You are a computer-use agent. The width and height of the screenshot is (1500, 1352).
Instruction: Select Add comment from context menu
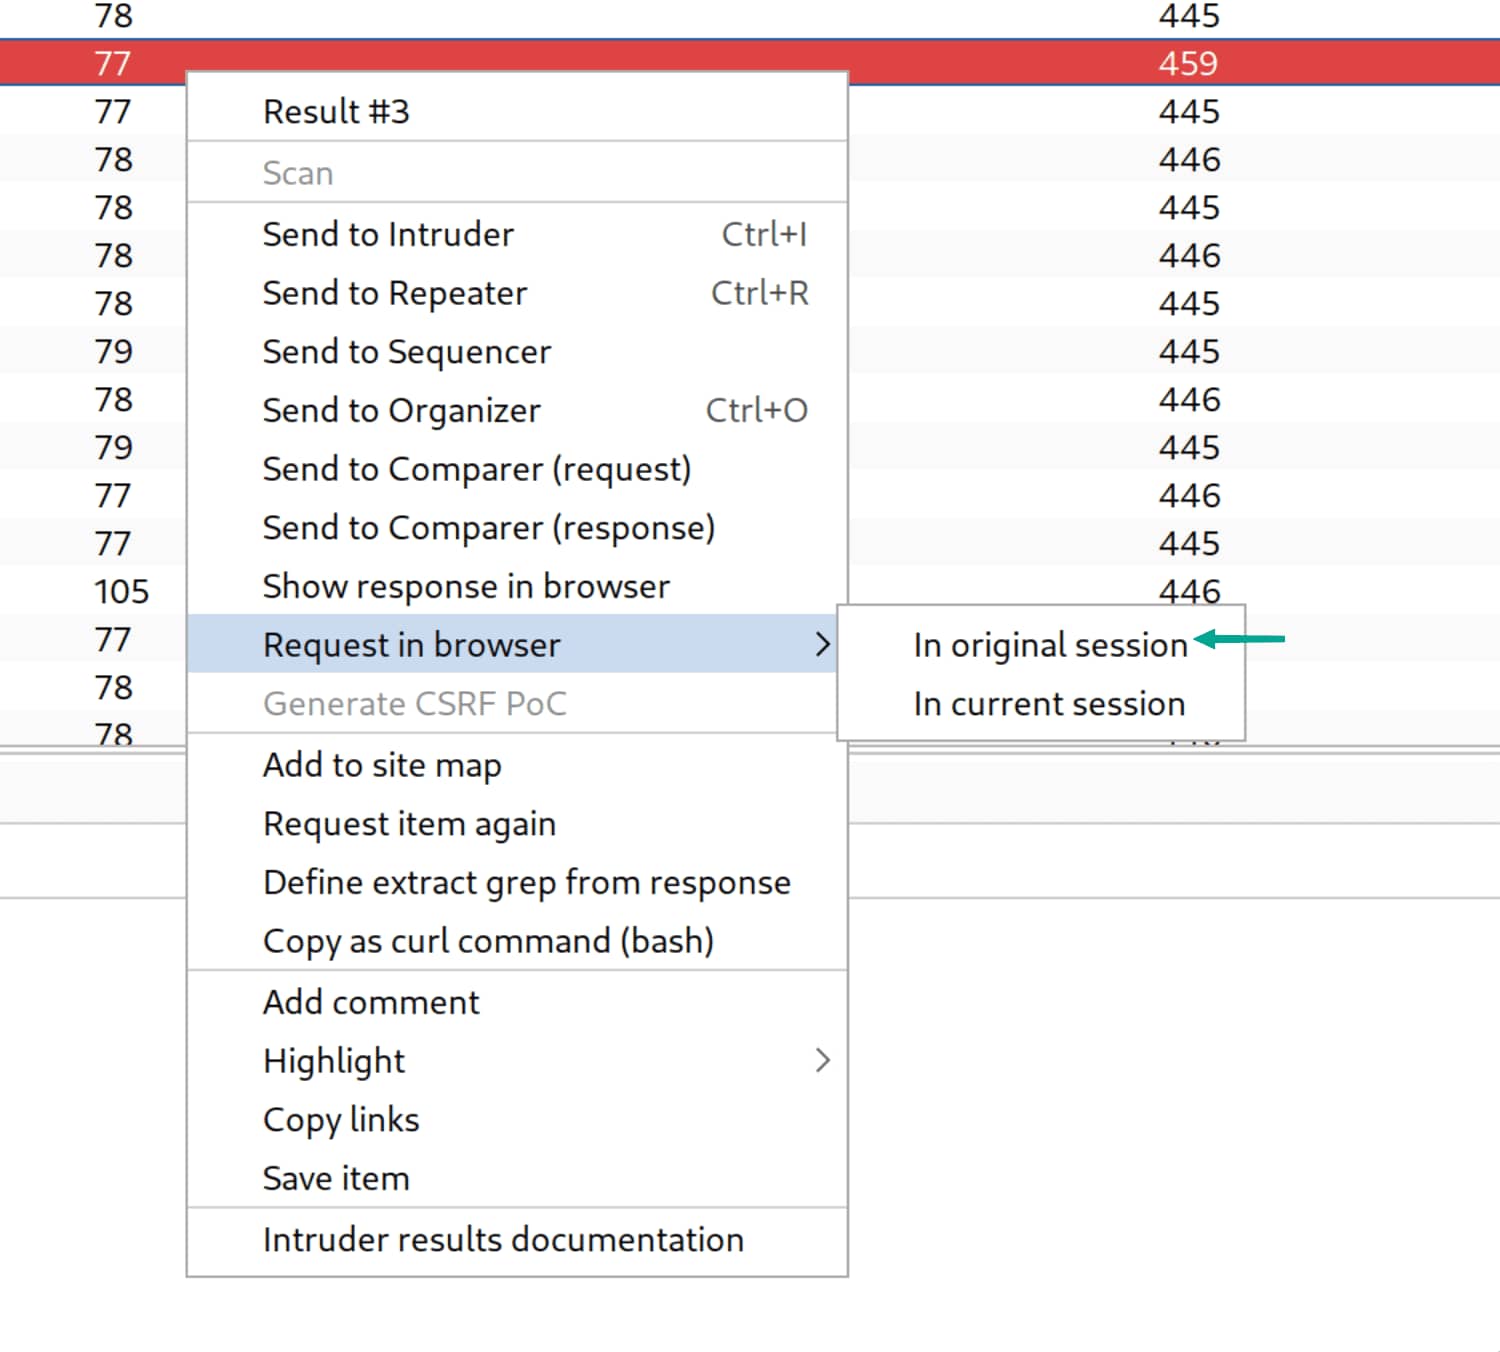coord(371,1003)
